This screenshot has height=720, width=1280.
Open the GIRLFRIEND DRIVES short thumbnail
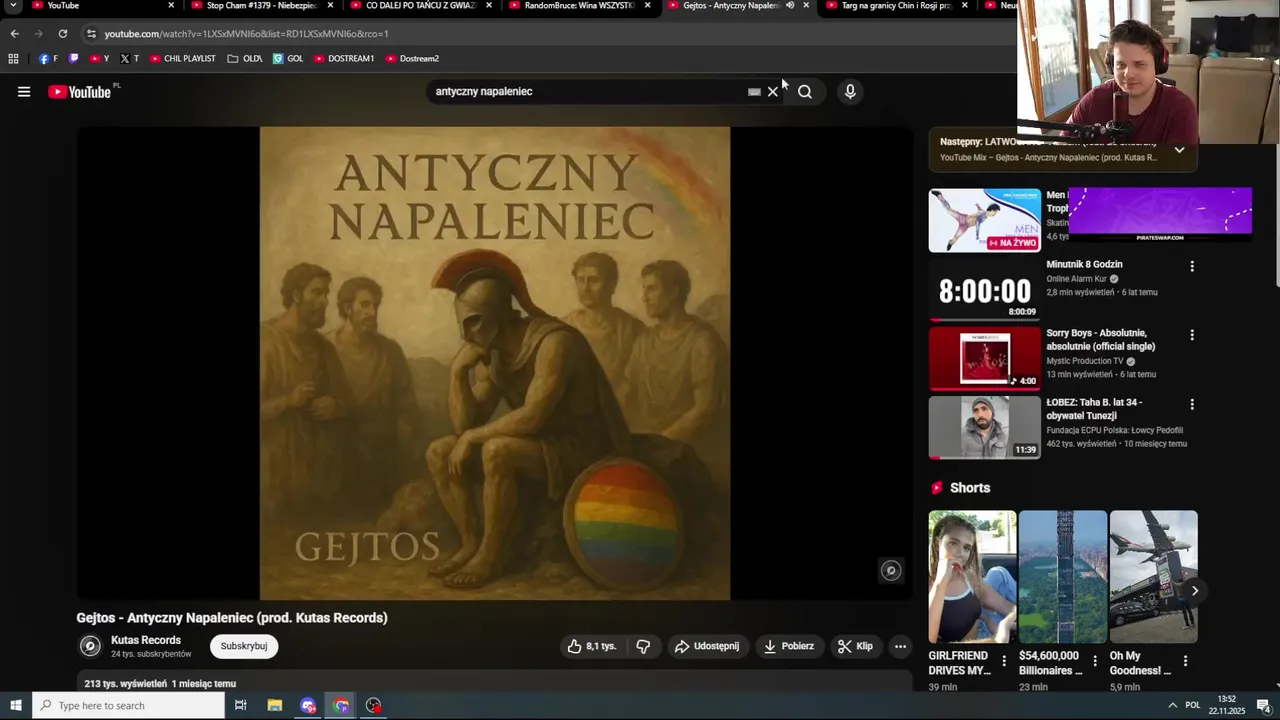(972, 577)
